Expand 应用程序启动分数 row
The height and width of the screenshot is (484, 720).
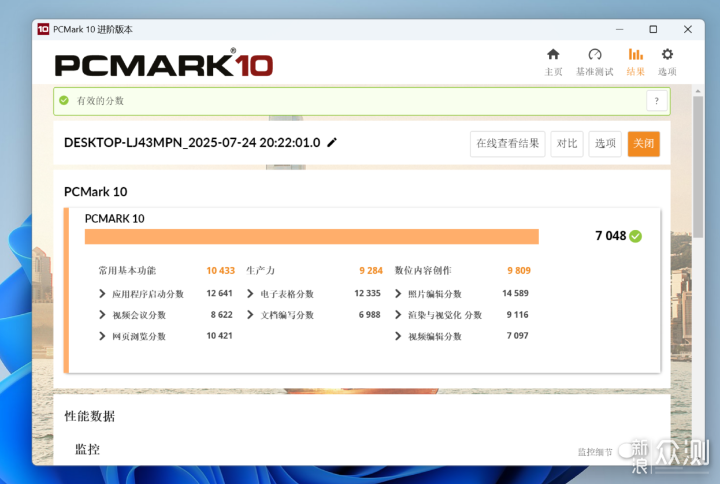102,293
